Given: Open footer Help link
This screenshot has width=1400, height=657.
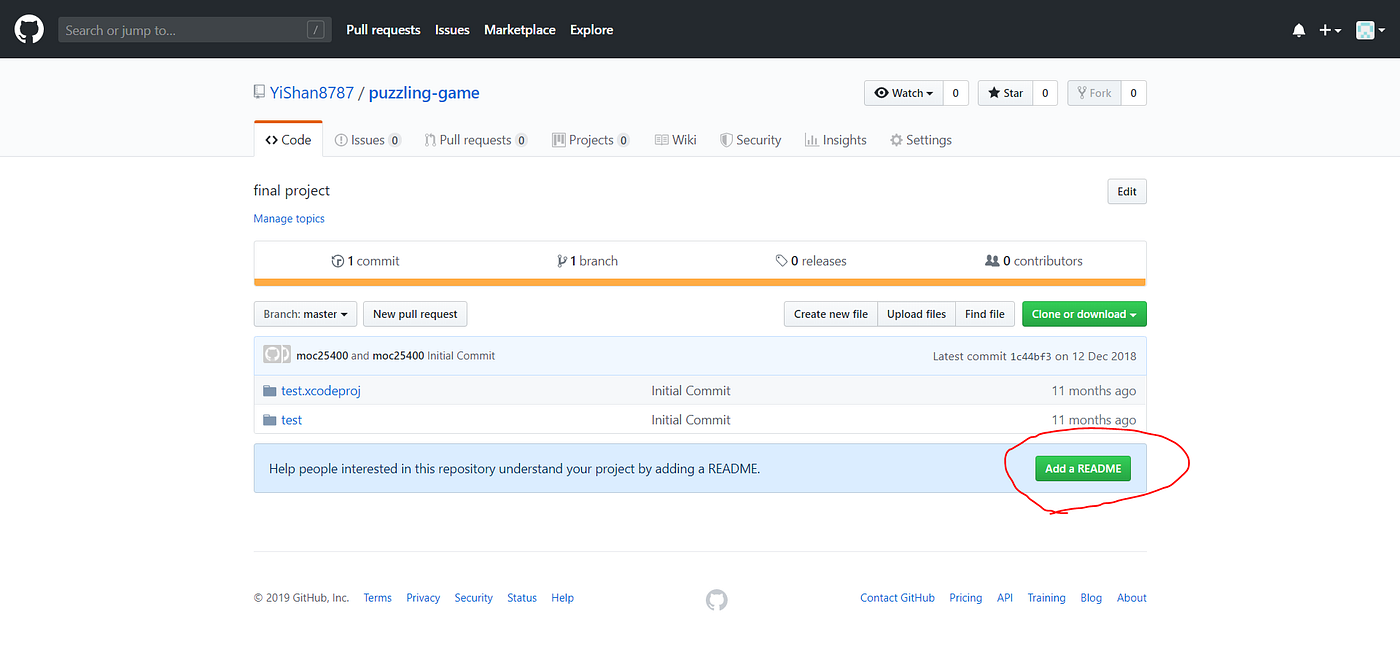Looking at the screenshot, I should coord(563,598).
